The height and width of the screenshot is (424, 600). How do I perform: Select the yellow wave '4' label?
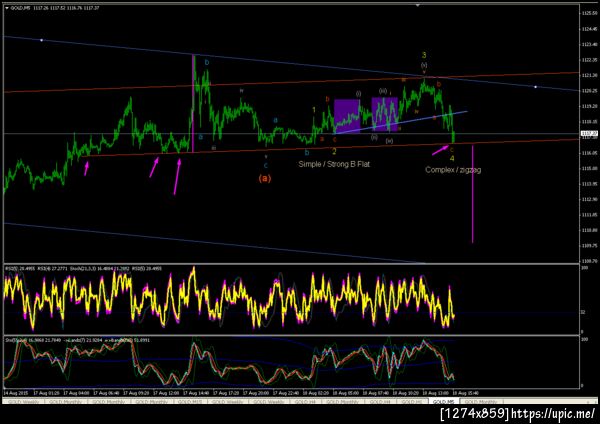pos(452,158)
